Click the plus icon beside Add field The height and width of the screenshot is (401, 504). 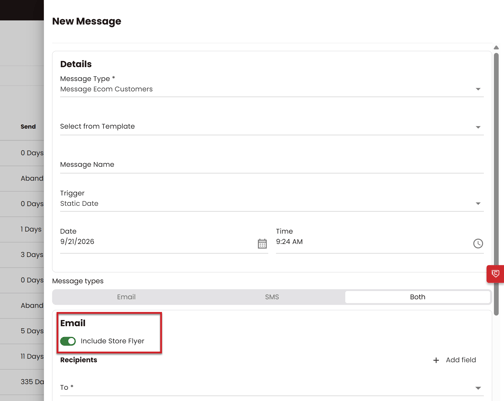(436, 360)
